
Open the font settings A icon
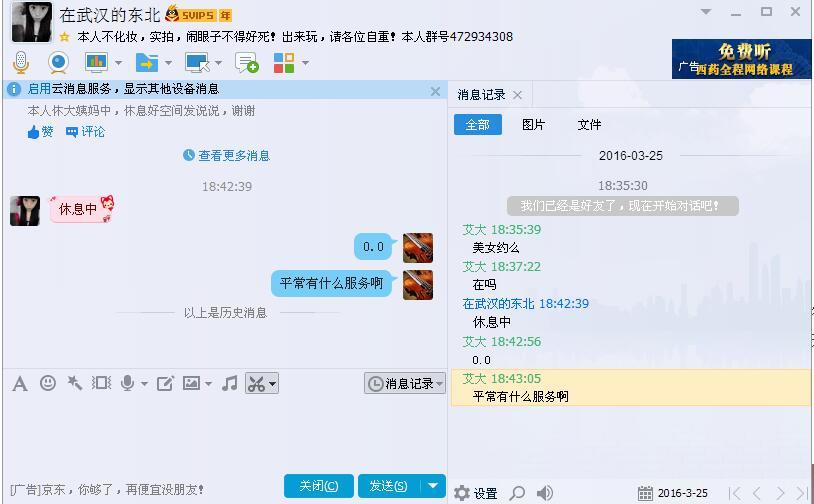20,384
